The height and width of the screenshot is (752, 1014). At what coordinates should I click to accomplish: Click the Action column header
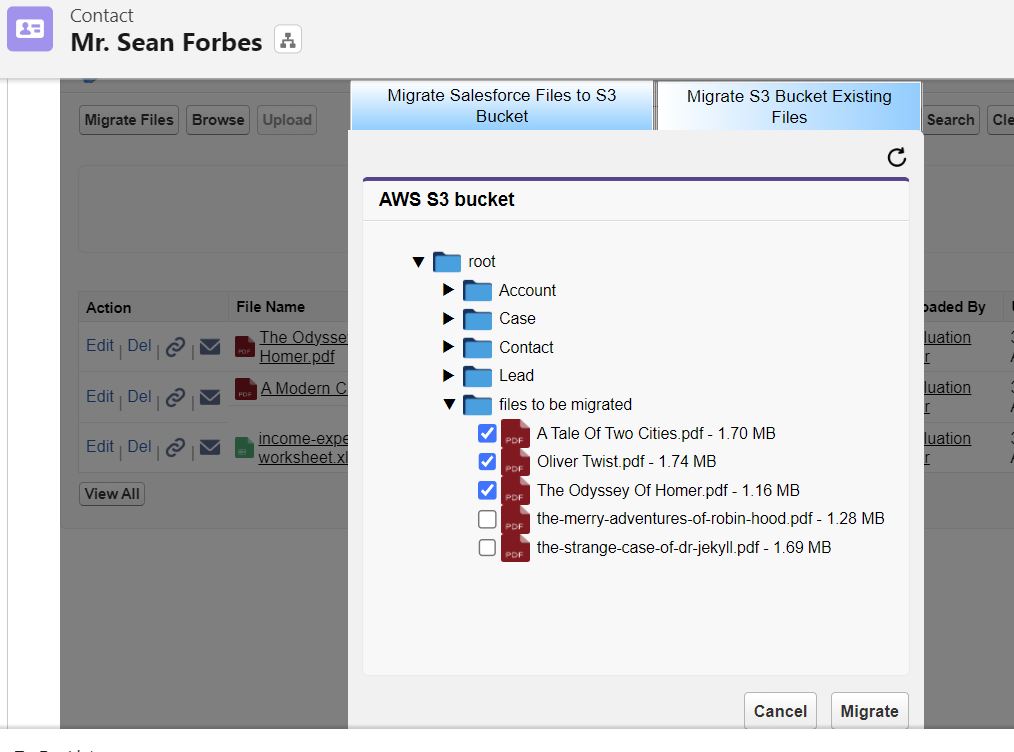(x=109, y=308)
